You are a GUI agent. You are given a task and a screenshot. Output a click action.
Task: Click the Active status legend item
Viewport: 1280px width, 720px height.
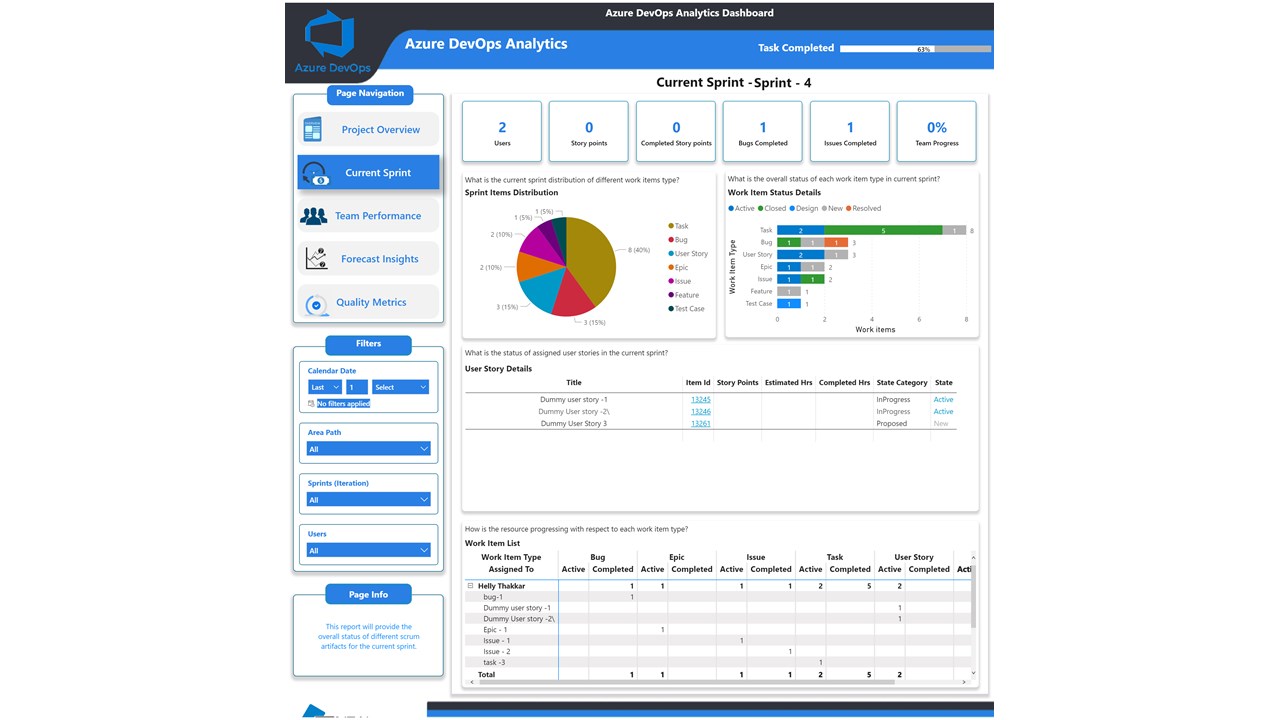[x=741, y=208]
